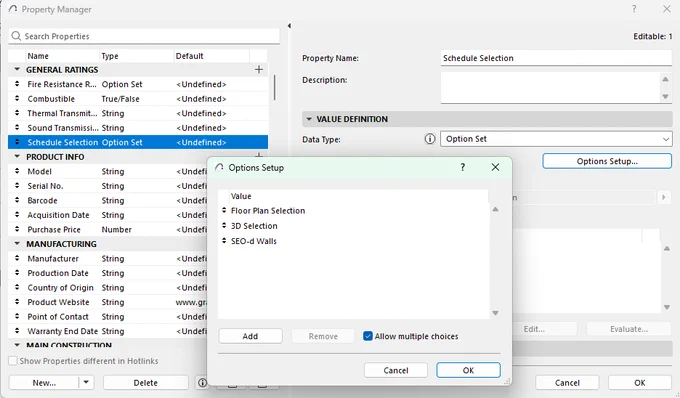Screen dimensions: 680x398
Task: Click the drag handle of Country of Origin row
Action: tap(17, 287)
